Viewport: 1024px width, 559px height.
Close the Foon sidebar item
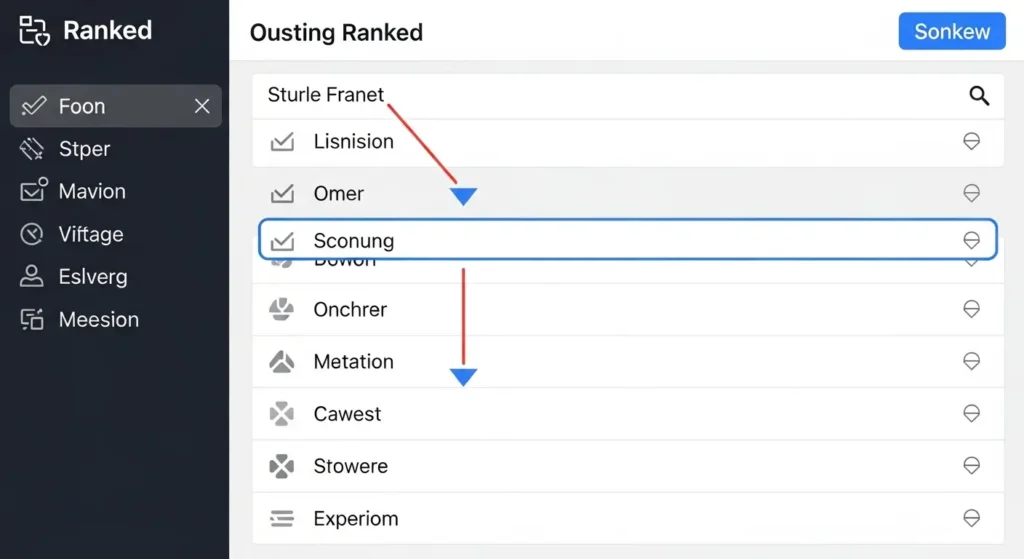(202, 106)
